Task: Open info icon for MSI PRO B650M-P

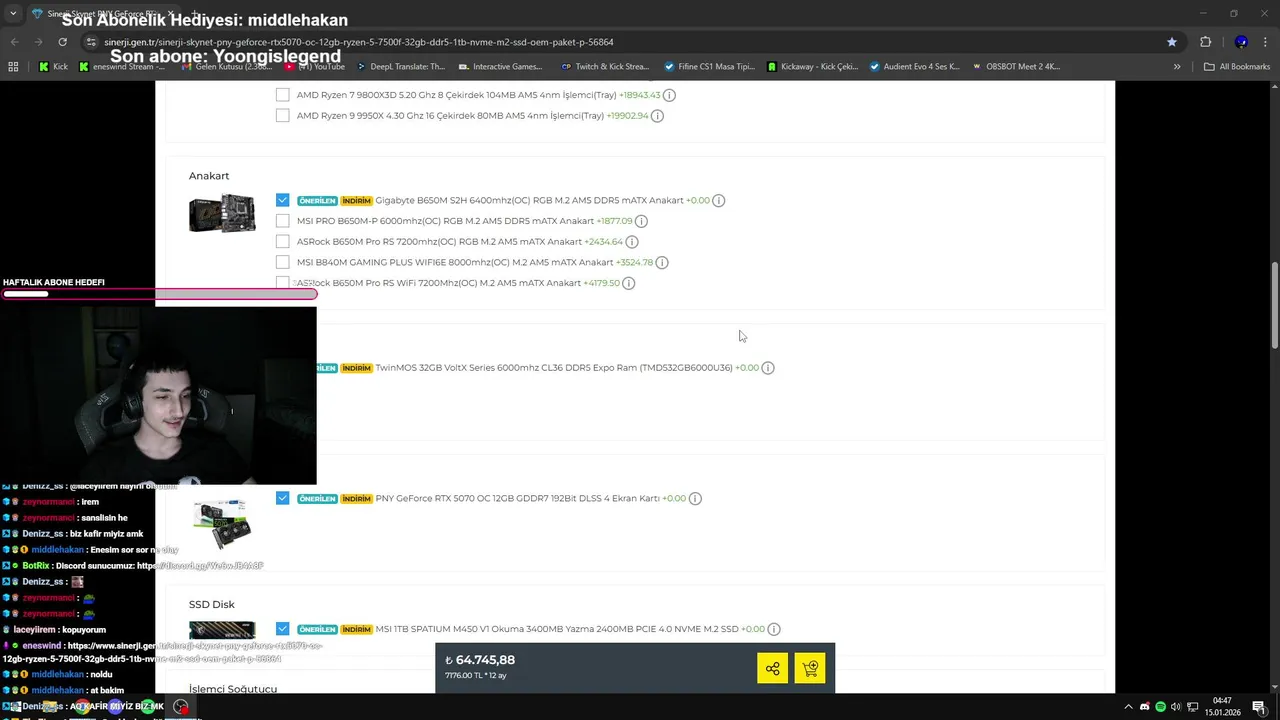Action: pyautogui.click(x=641, y=221)
